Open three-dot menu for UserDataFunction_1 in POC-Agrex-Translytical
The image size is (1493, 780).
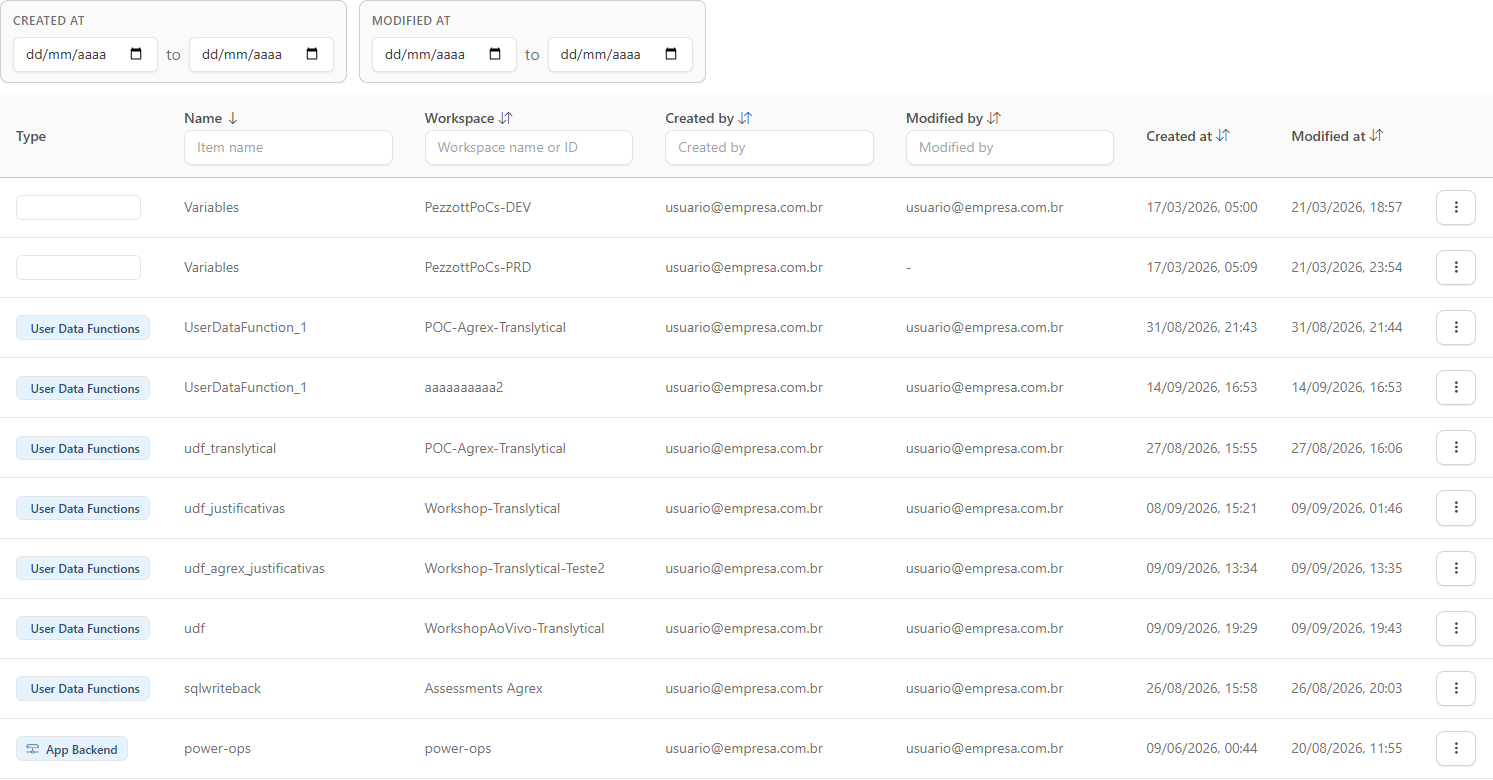[1455, 327]
